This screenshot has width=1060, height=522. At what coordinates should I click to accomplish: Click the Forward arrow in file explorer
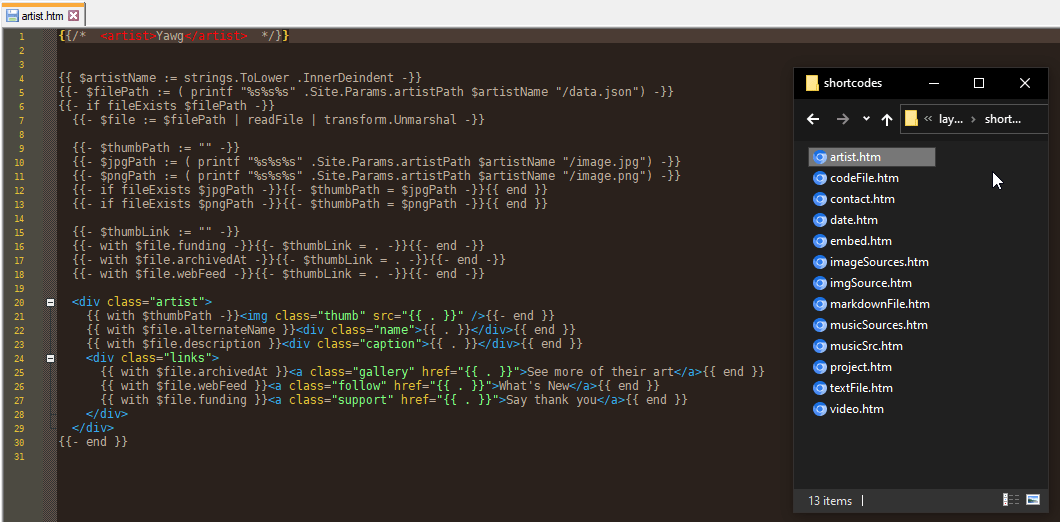tap(842, 119)
